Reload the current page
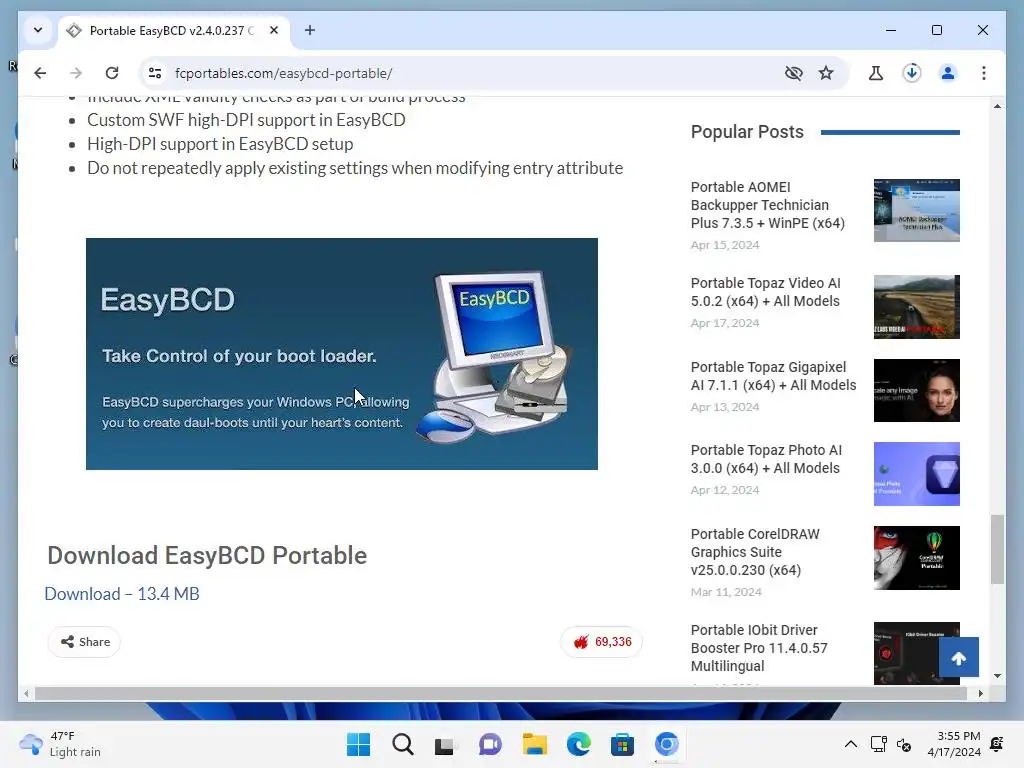This screenshot has height=768, width=1024. (x=112, y=73)
